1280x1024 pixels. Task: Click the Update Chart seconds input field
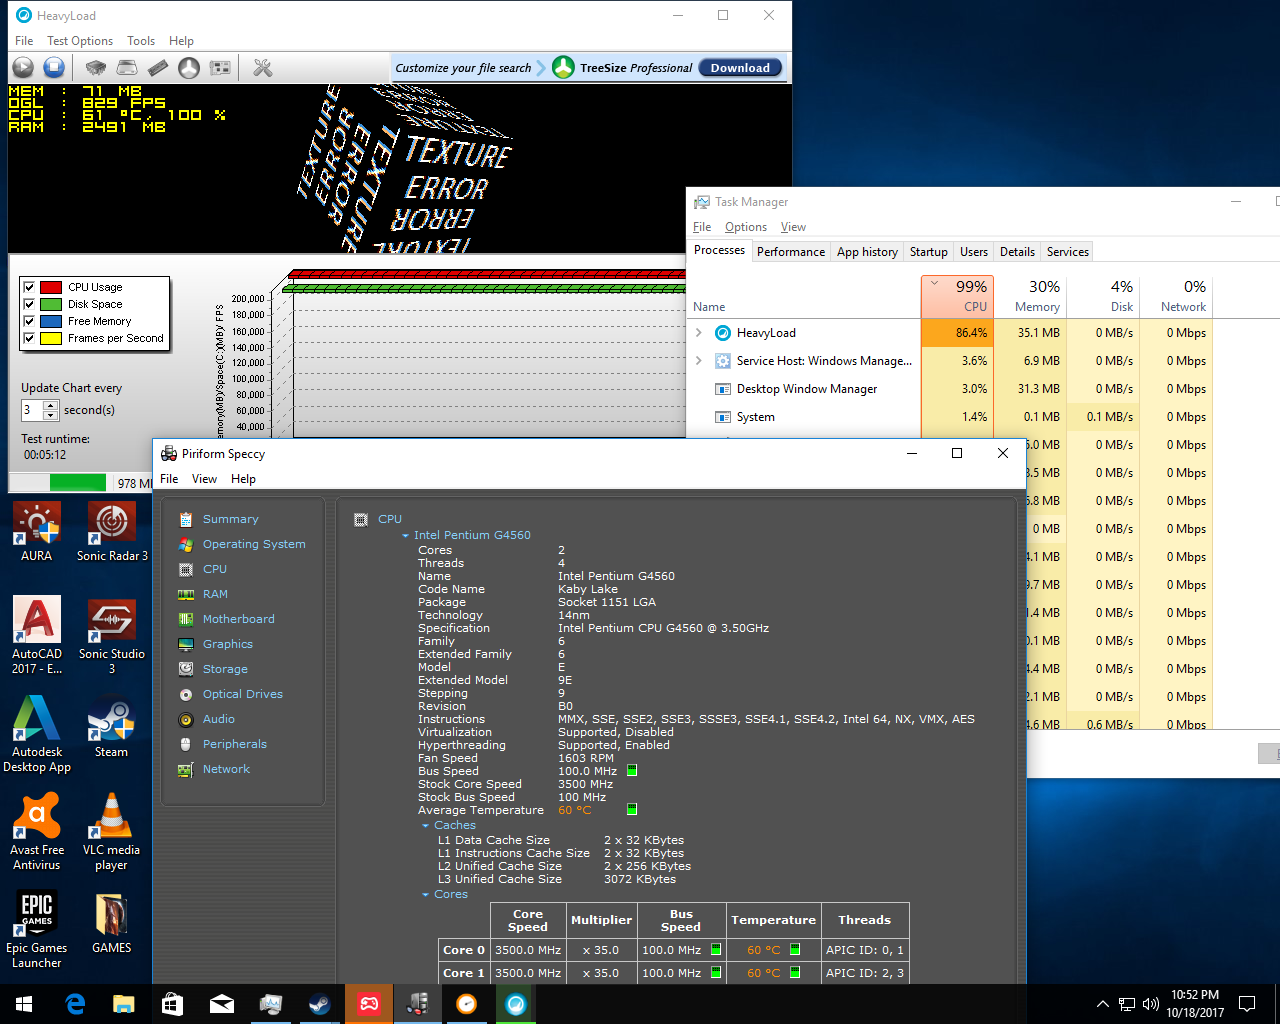pos(33,410)
